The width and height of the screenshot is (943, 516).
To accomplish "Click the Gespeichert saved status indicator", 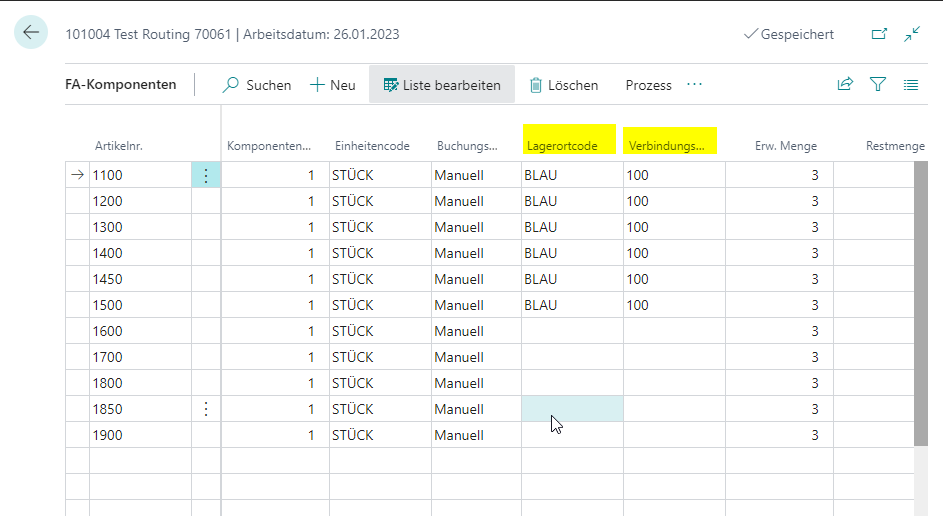I will (x=788, y=34).
